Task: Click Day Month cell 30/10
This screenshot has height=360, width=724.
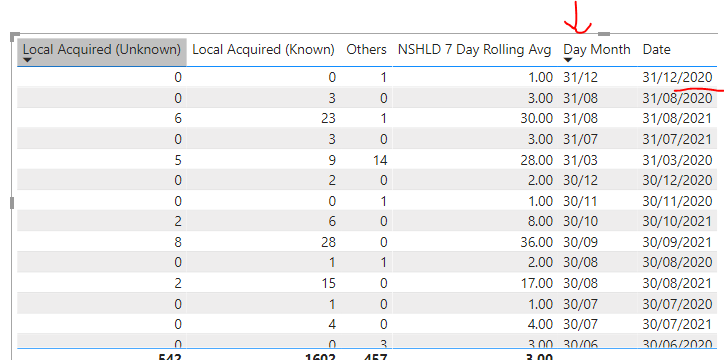Action: [x=580, y=222]
